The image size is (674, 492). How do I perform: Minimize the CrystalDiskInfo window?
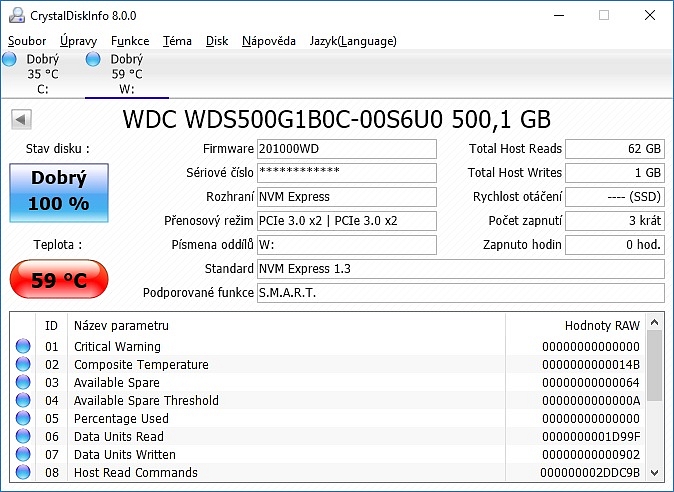[x=559, y=15]
